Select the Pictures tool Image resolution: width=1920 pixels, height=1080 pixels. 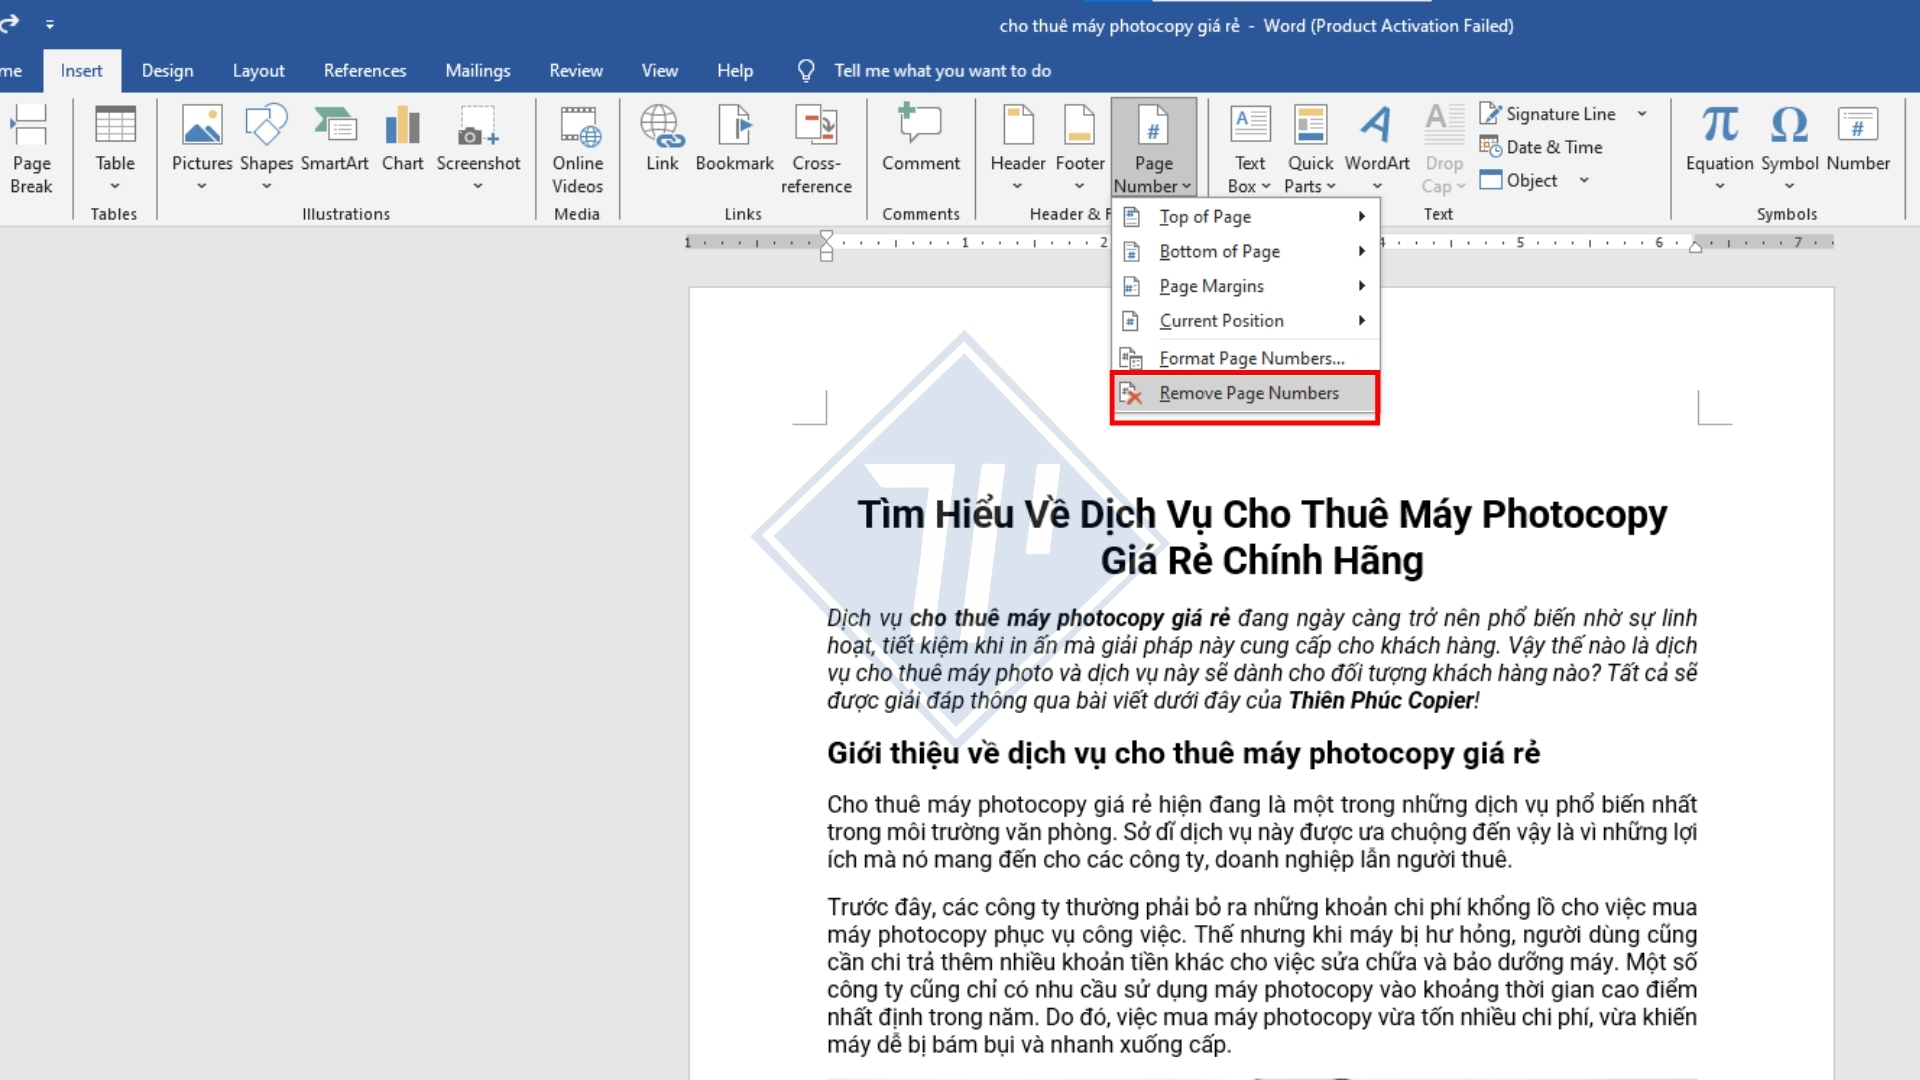click(x=201, y=147)
